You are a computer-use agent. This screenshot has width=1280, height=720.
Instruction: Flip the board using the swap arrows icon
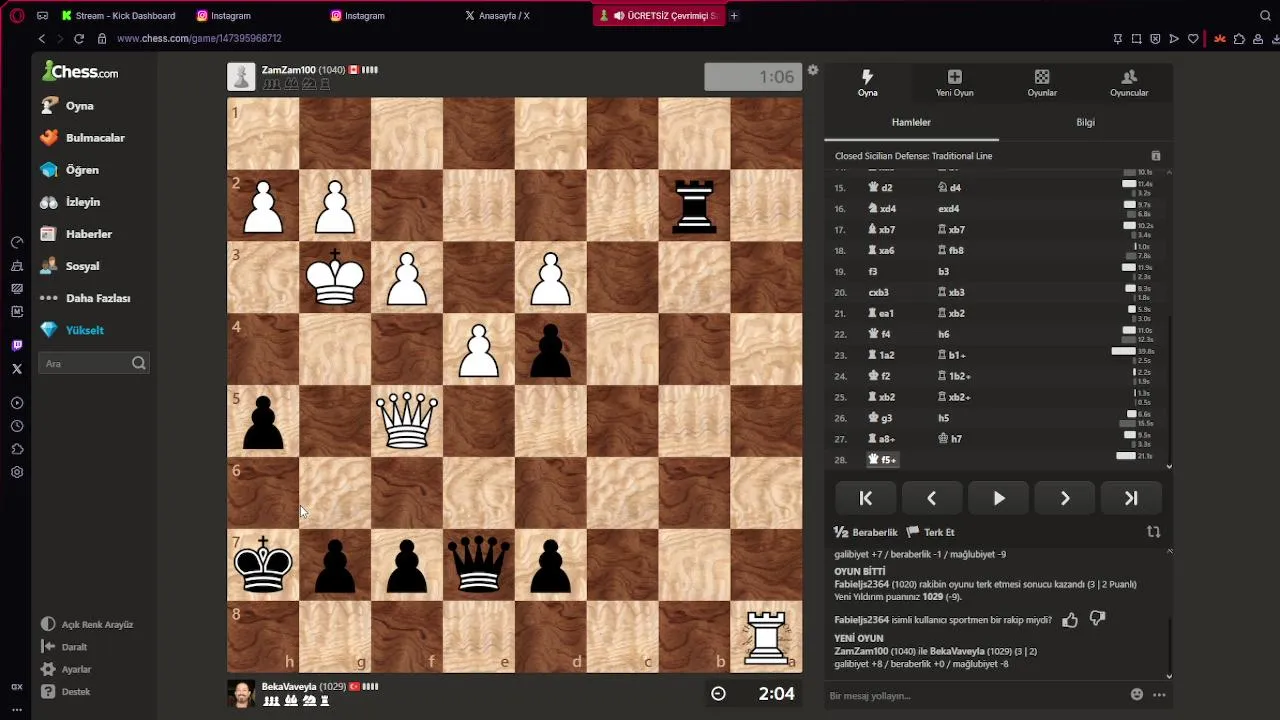pyautogui.click(x=1153, y=532)
